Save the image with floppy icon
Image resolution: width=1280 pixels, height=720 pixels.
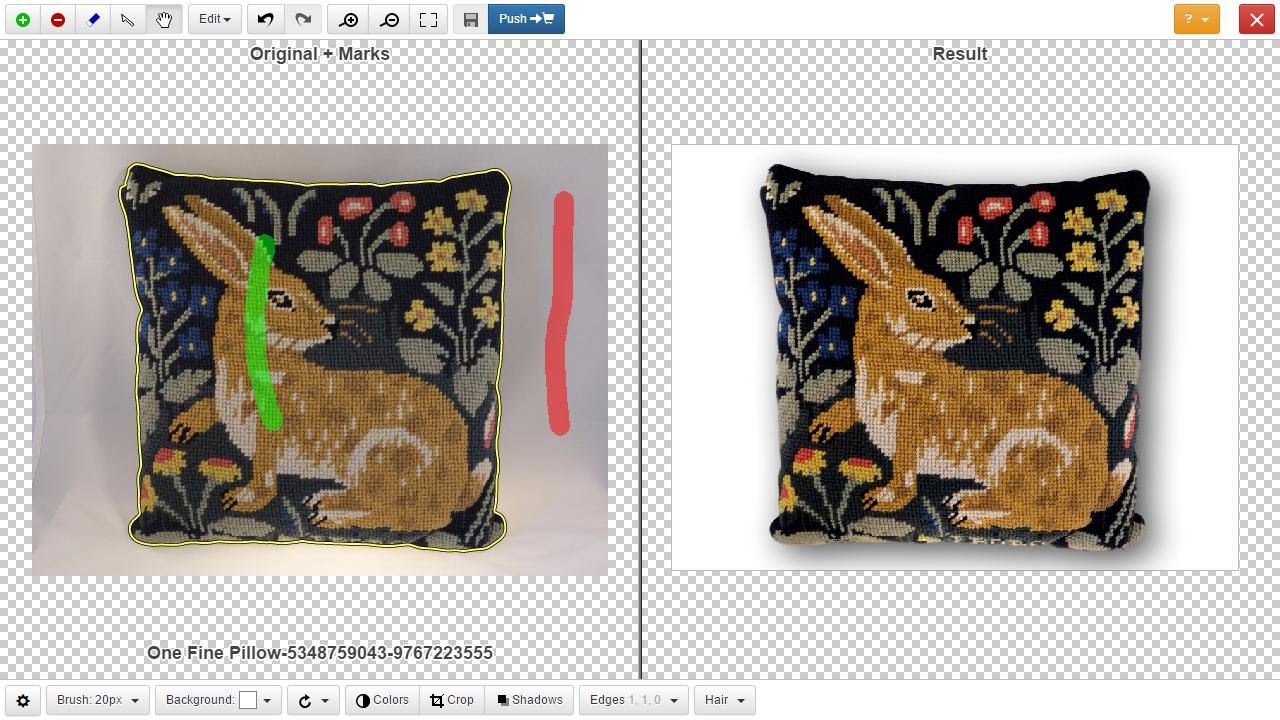[471, 19]
